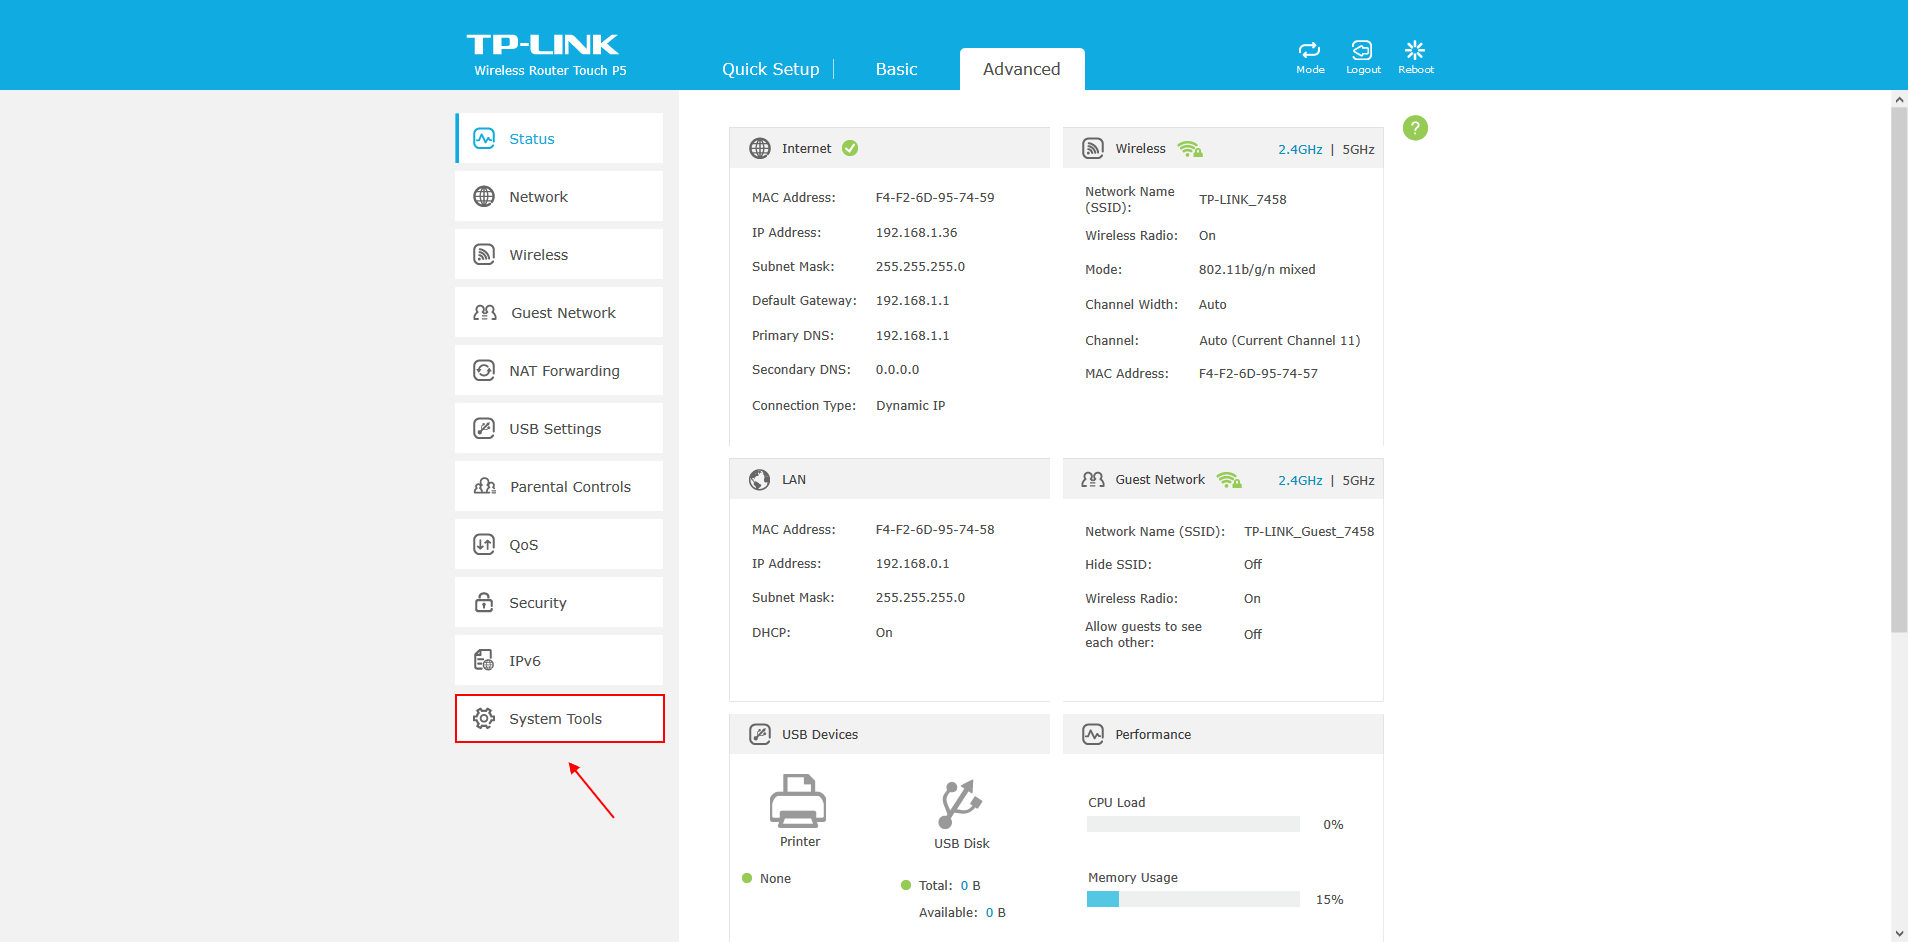Open the green help question icon
The height and width of the screenshot is (942, 1908).
click(1415, 128)
